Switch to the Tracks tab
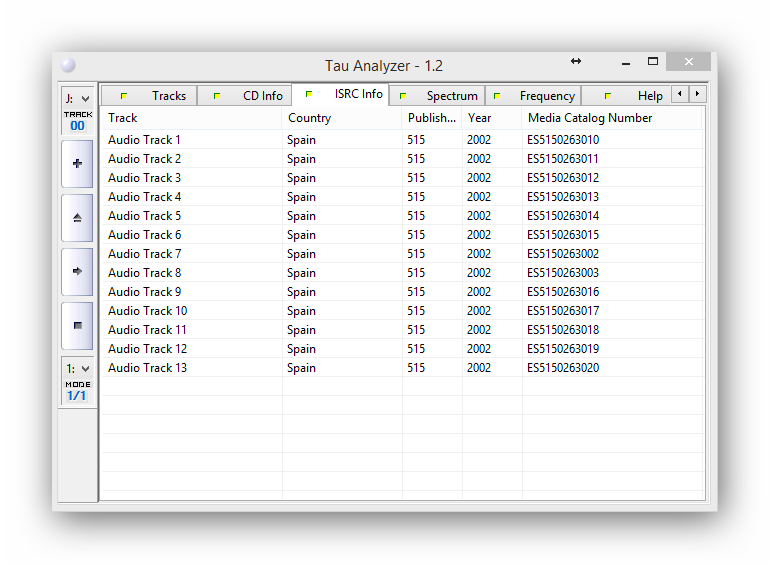Viewport: 770px width, 564px height. click(x=154, y=96)
